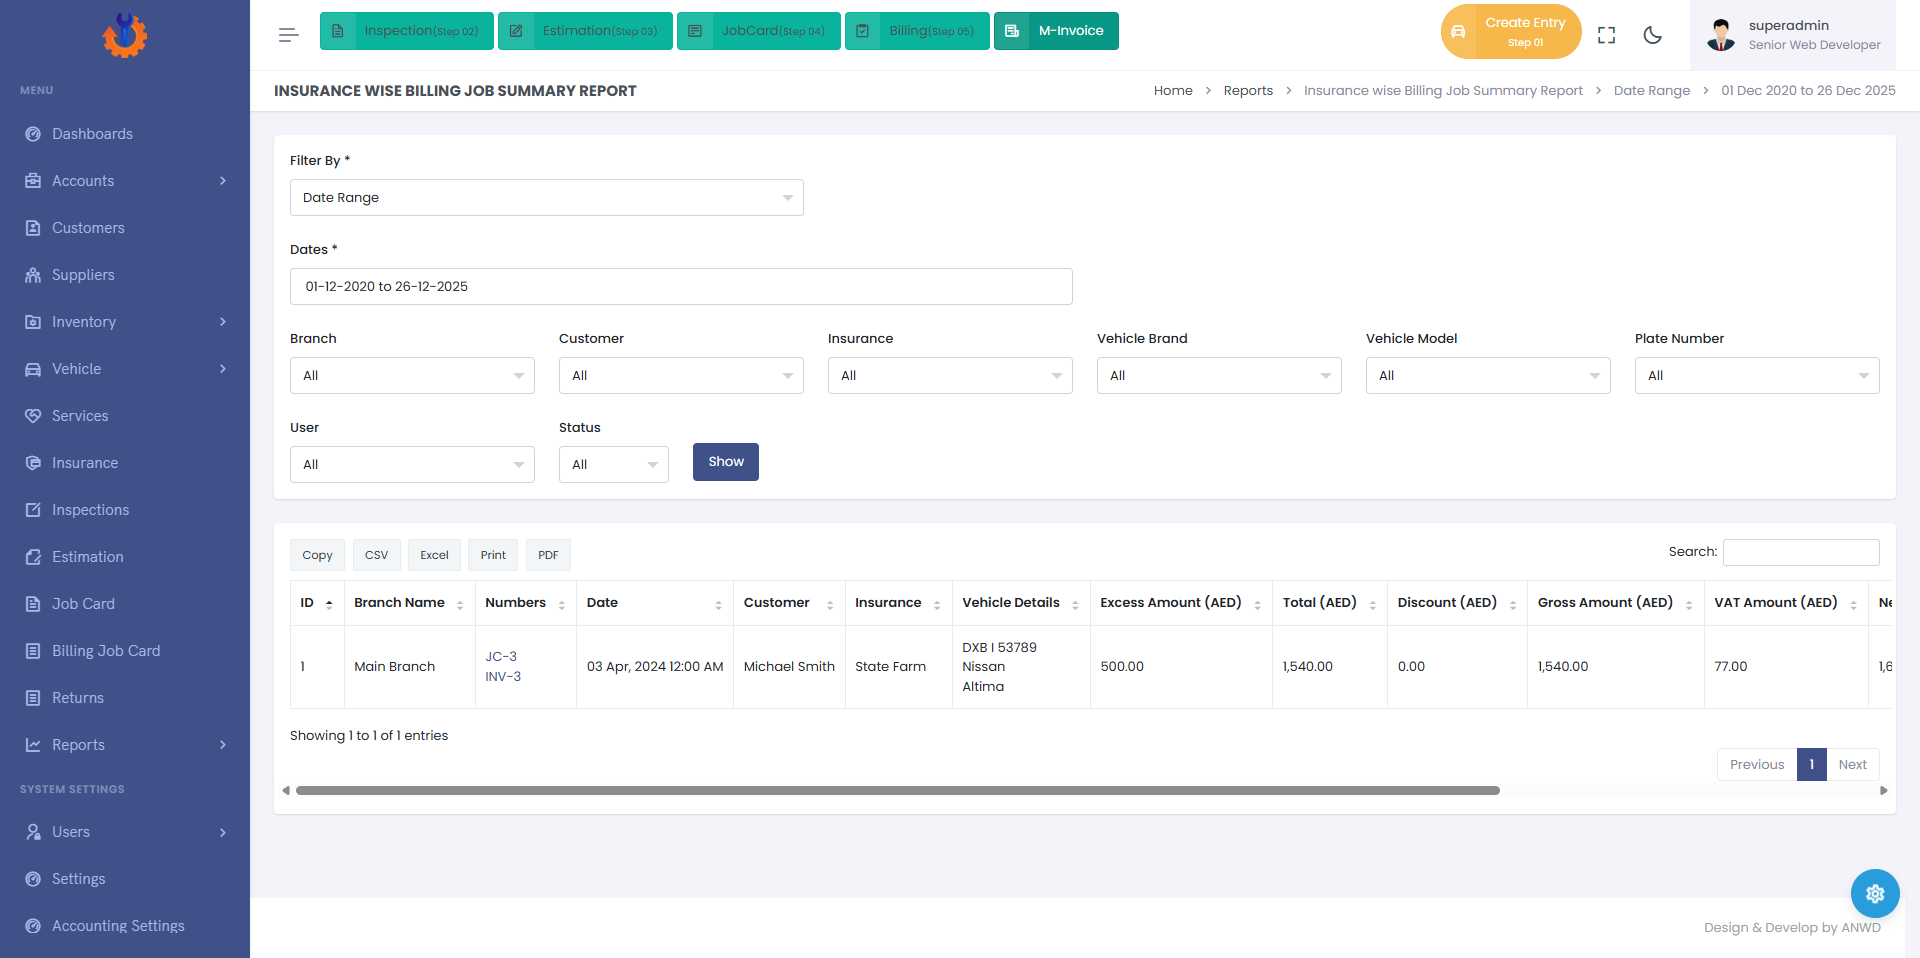Click the Show button
This screenshot has width=1920, height=958.
pos(726,462)
